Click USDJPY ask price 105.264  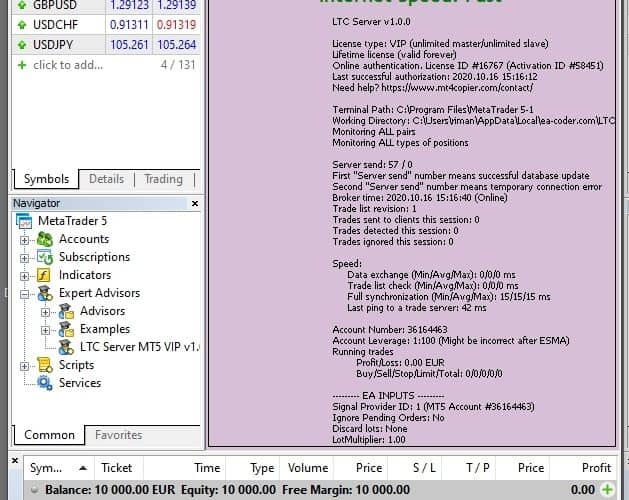point(177,45)
